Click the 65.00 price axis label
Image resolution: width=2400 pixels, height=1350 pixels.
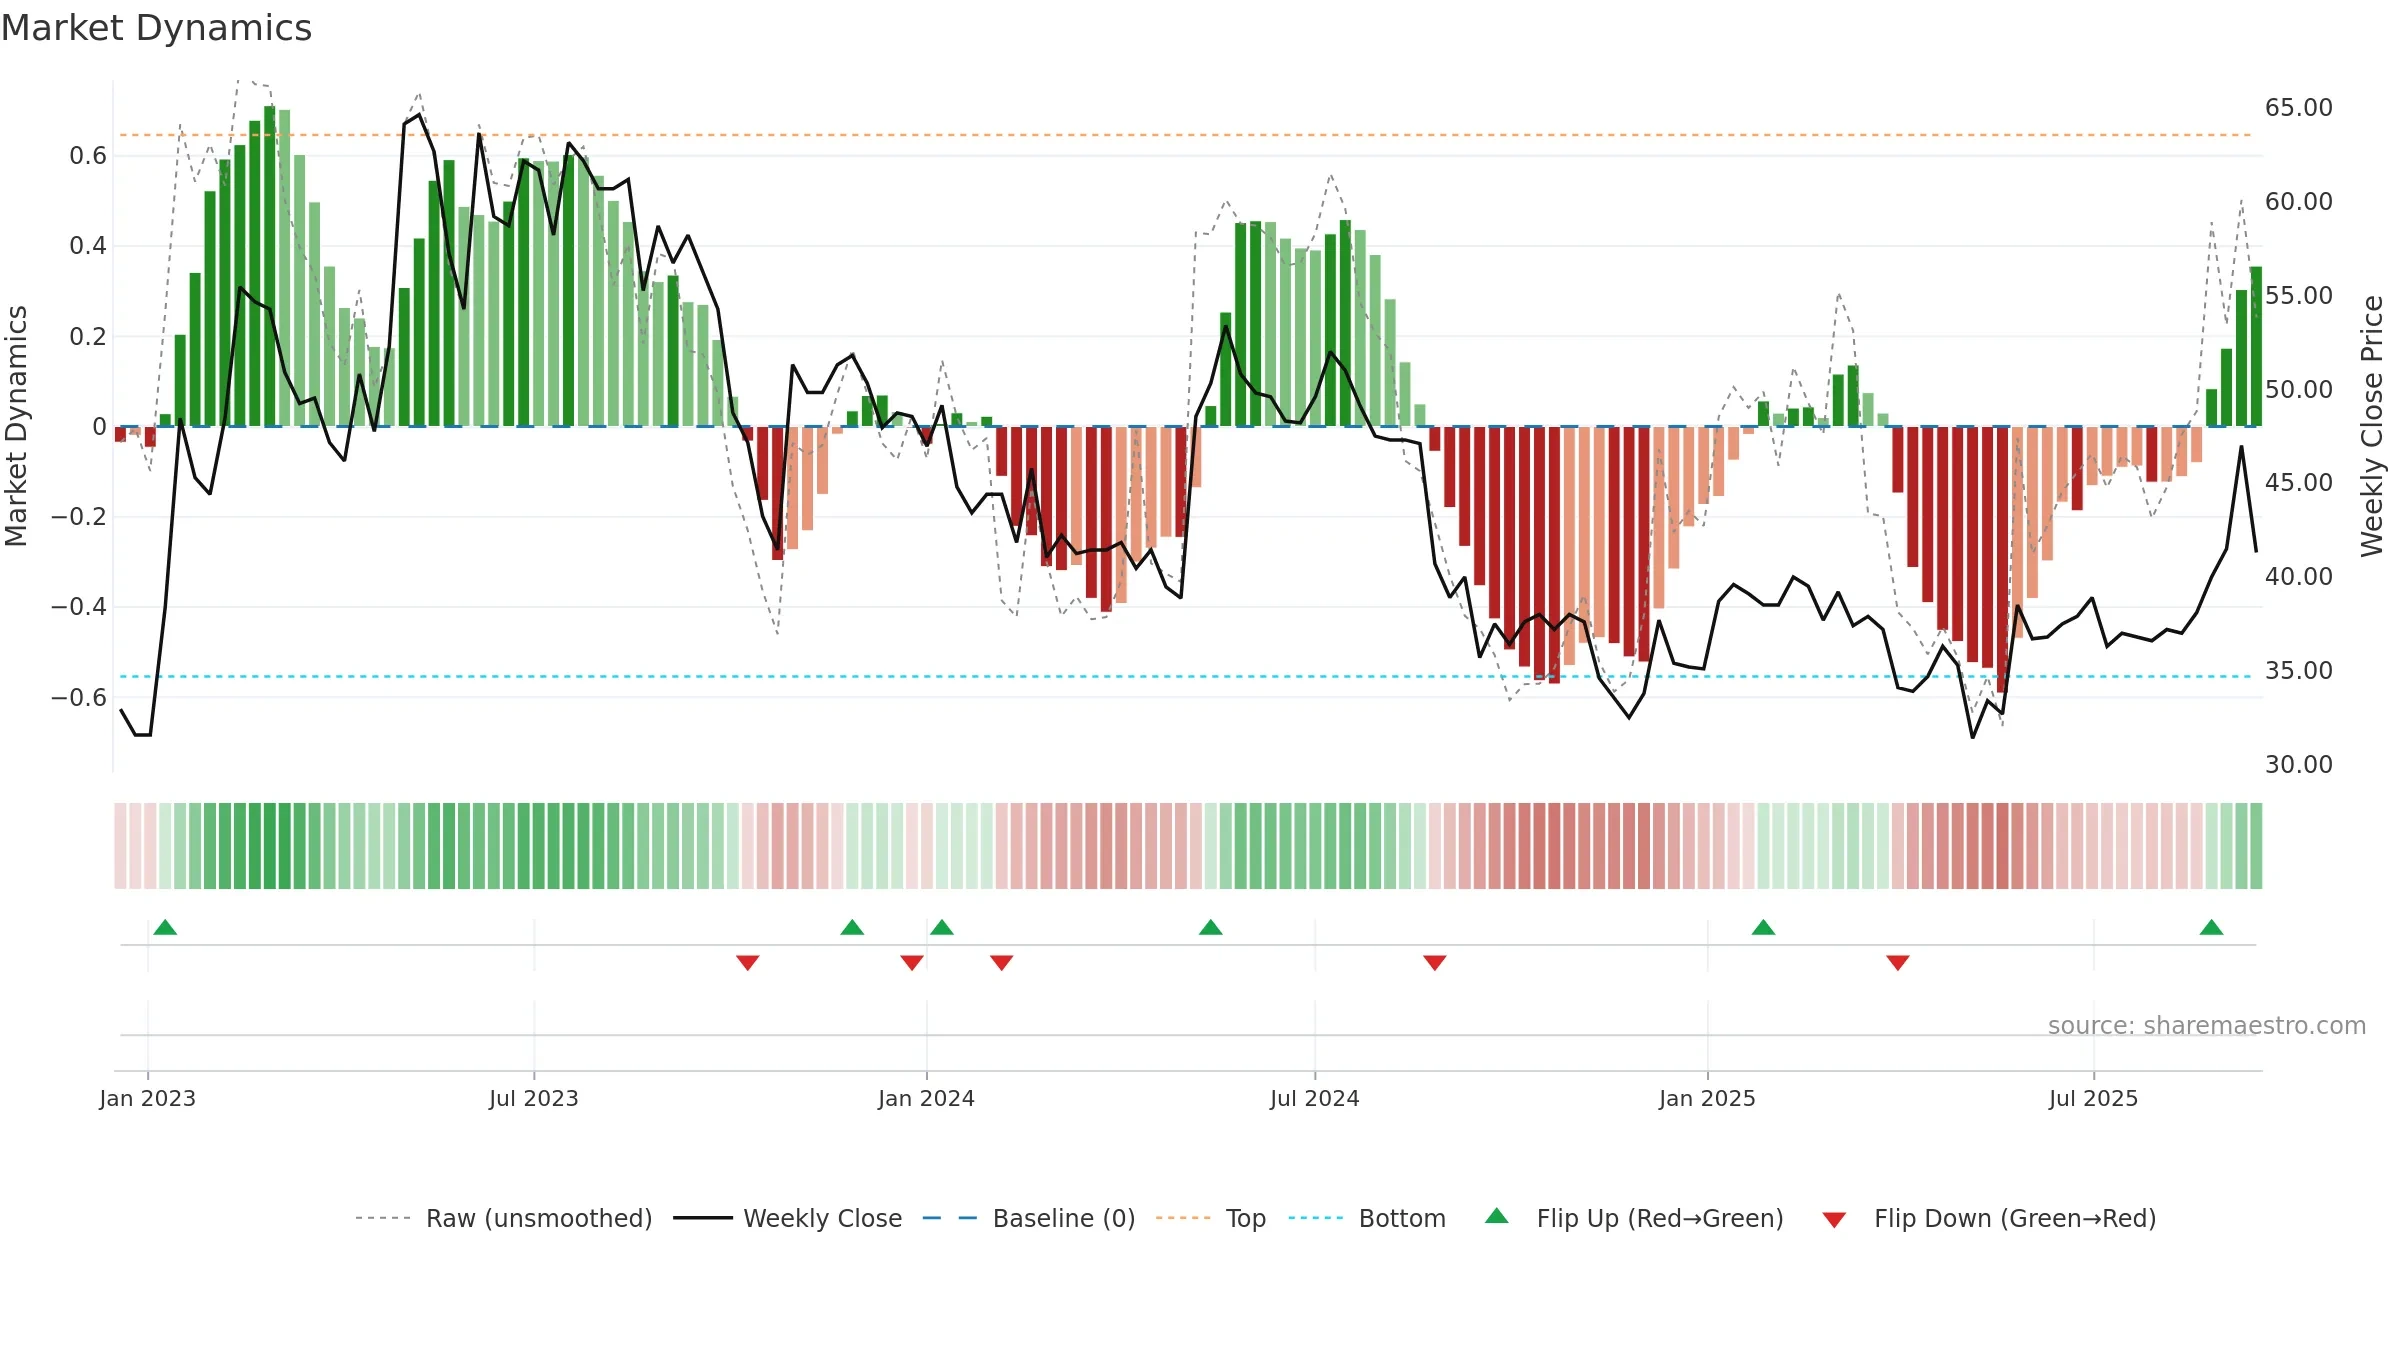coord(2299,108)
